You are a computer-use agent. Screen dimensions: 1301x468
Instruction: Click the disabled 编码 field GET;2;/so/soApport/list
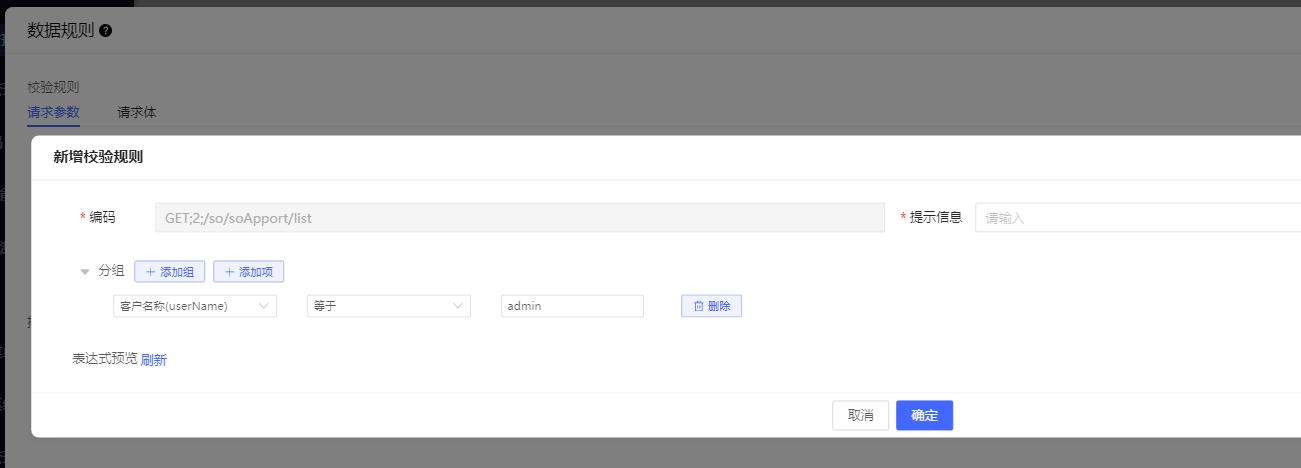tap(519, 217)
